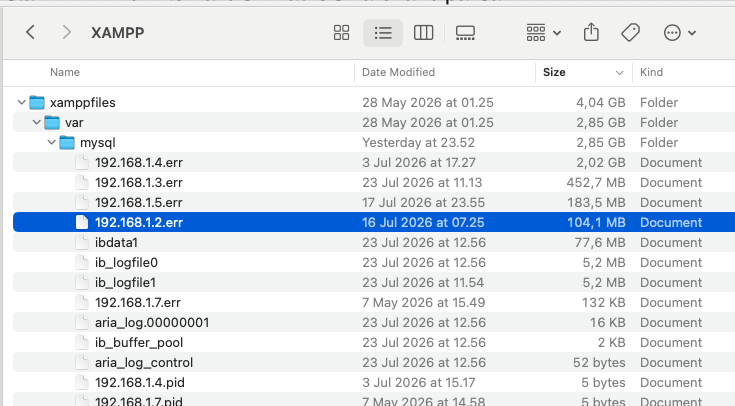Click document icon of 192.168.1.4.err

coord(82,163)
